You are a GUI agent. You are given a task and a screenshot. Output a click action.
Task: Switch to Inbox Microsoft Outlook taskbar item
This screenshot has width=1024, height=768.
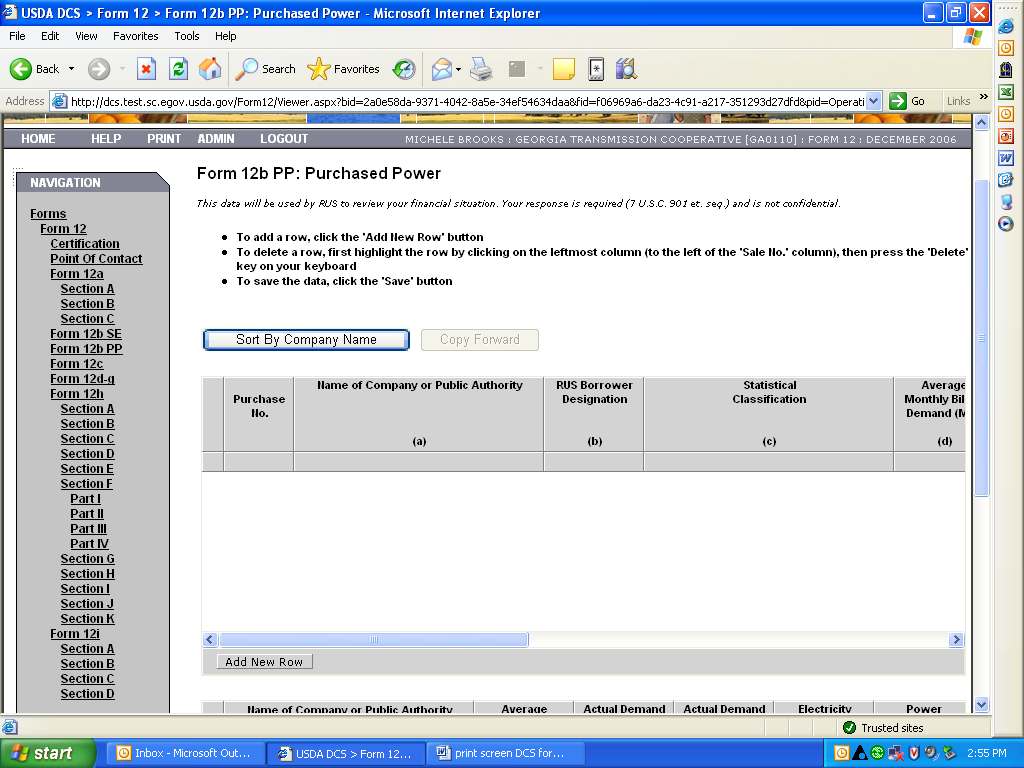point(186,753)
